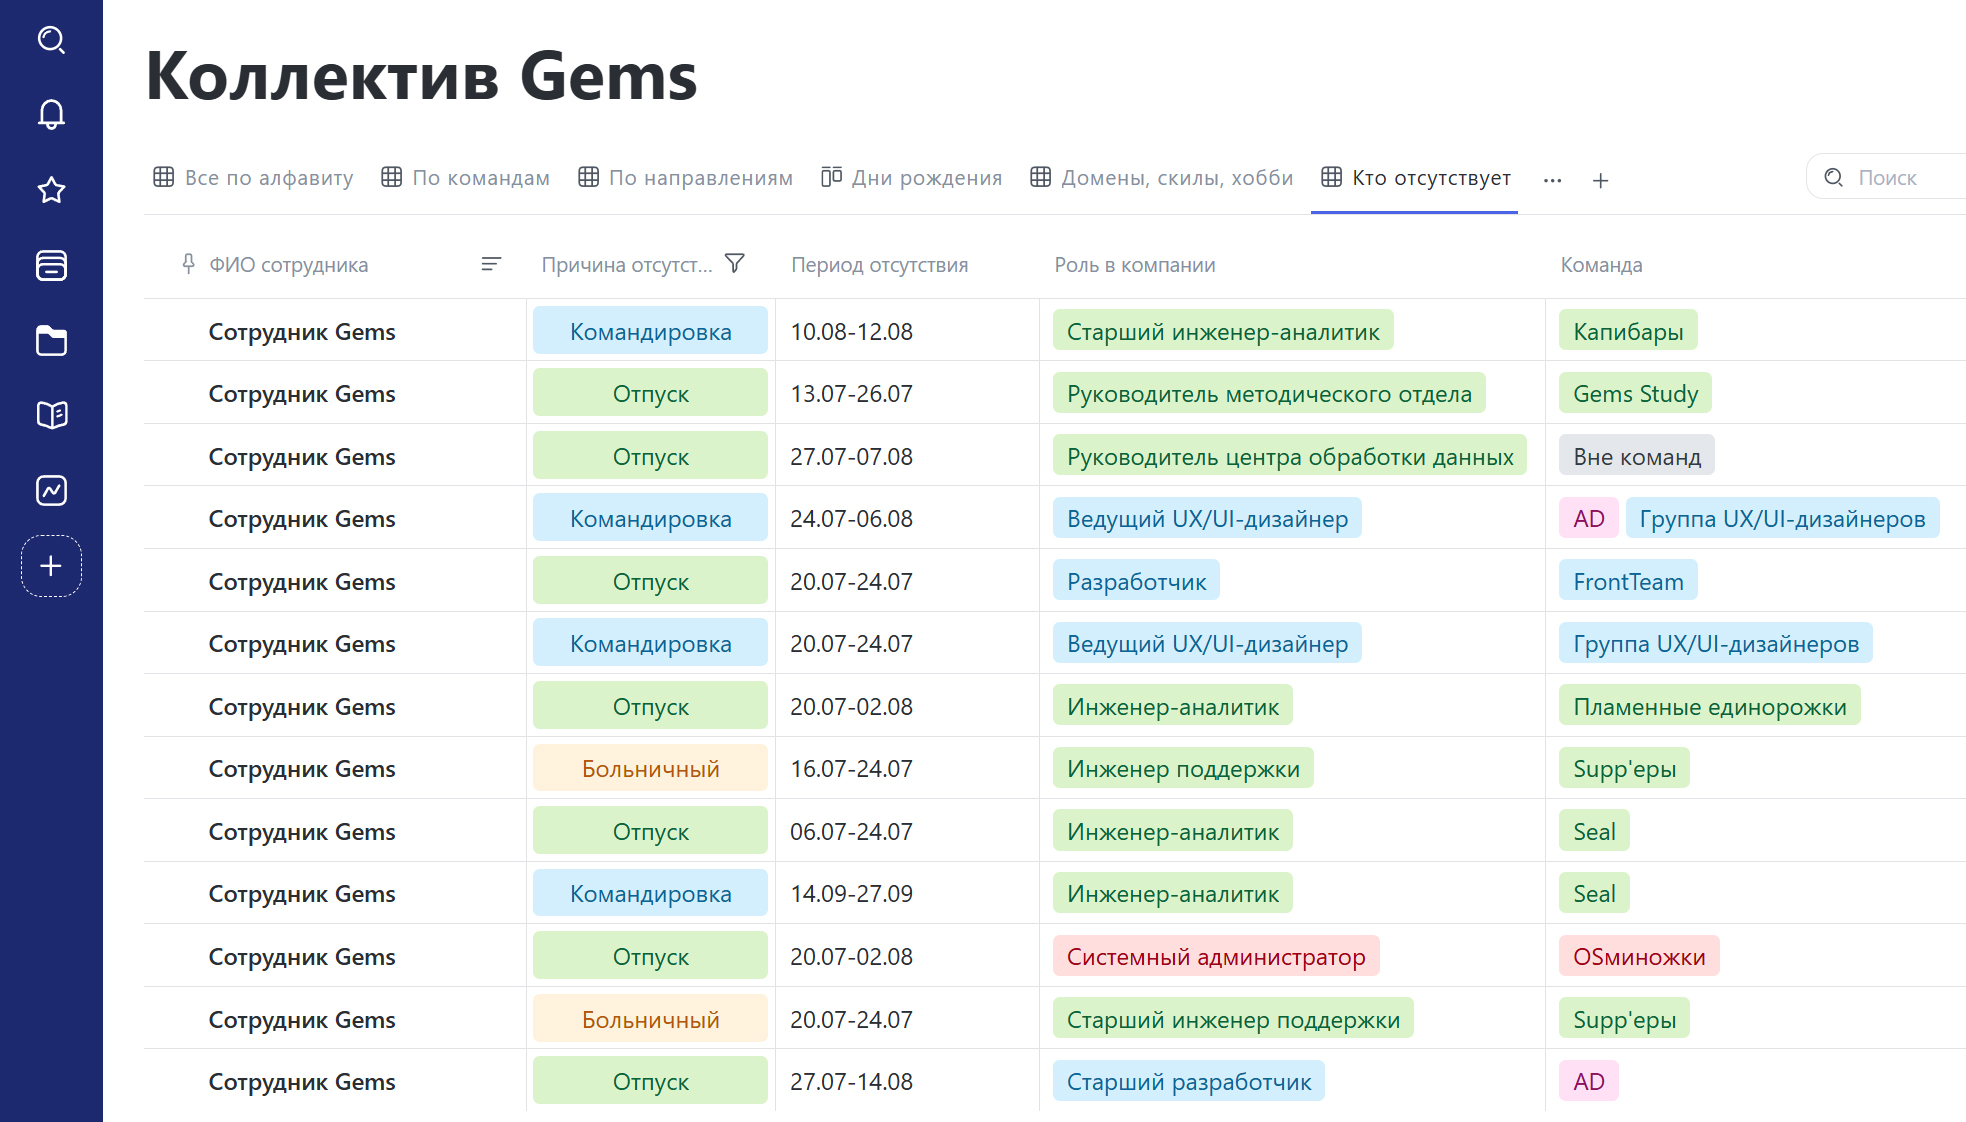Click the Период отсутствия column header

(x=879, y=265)
